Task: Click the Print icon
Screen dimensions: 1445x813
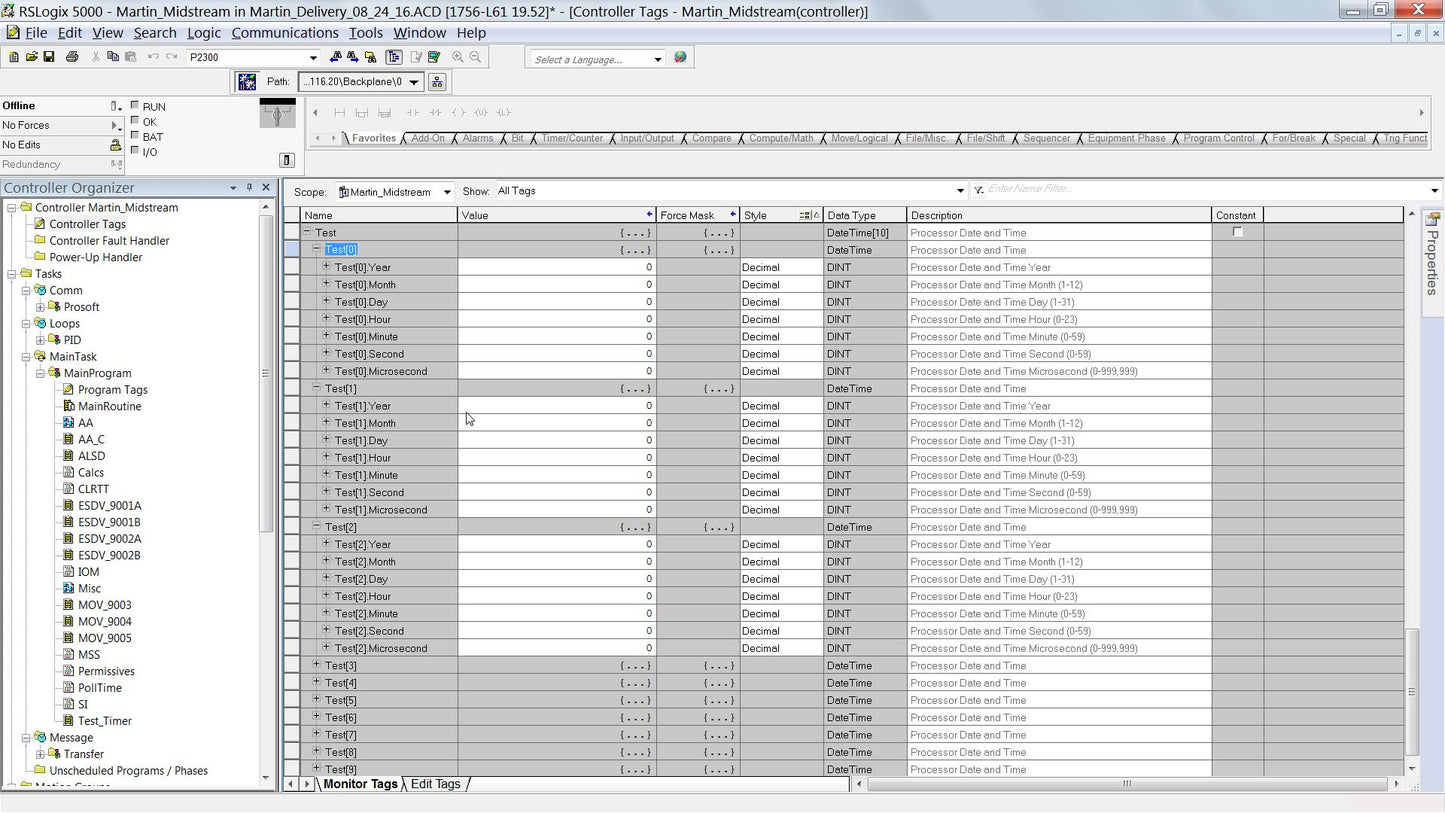Action: (72, 57)
